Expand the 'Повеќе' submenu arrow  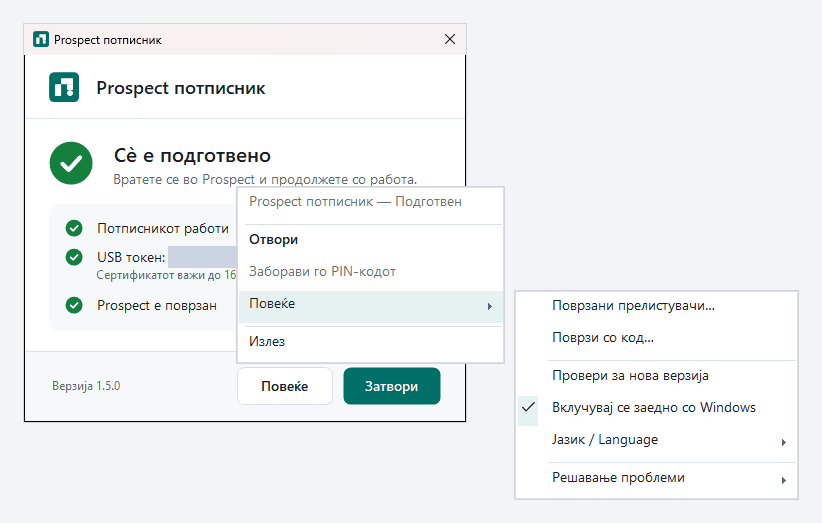[490, 307]
